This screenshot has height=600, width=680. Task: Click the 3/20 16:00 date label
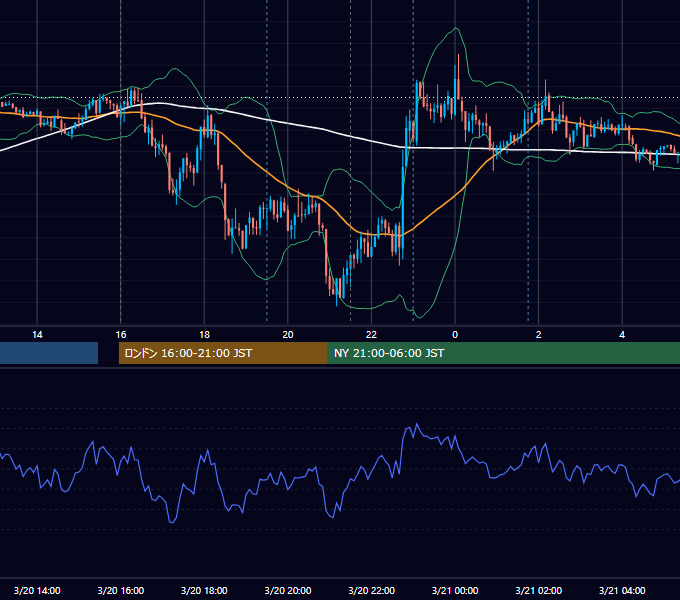pos(121,590)
